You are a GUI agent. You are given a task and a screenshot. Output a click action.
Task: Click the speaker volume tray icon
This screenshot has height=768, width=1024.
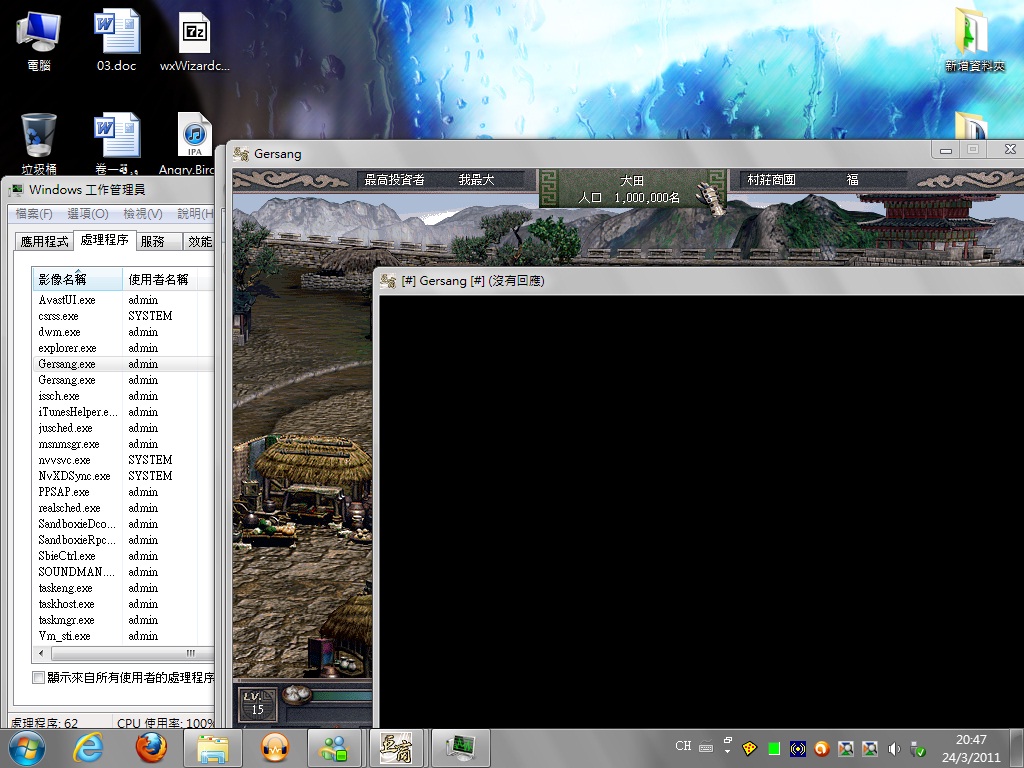(x=894, y=748)
